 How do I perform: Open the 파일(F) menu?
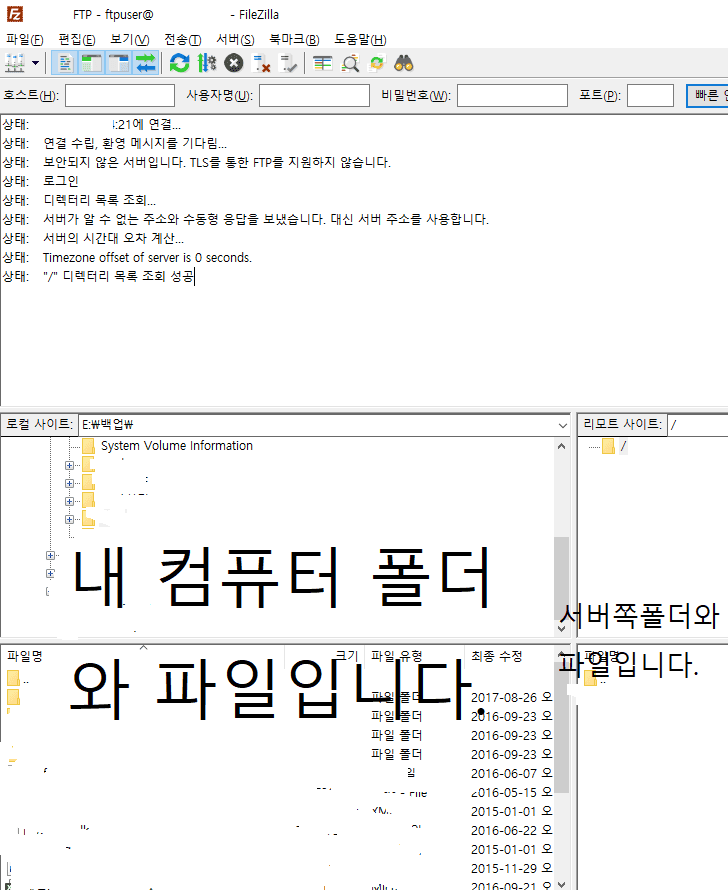[x=24, y=40]
